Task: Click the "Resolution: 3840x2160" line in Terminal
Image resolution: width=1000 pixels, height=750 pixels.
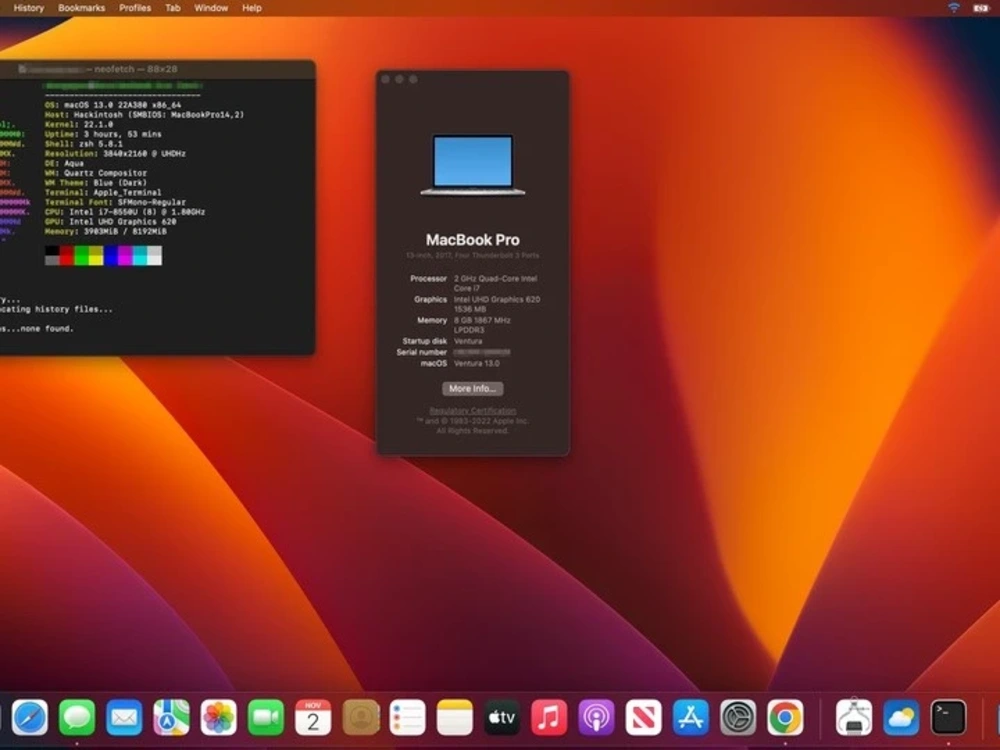Action: tap(115, 154)
